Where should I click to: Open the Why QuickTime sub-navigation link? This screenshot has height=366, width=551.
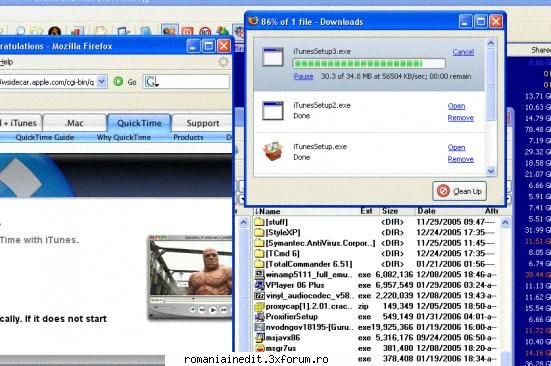click(124, 137)
